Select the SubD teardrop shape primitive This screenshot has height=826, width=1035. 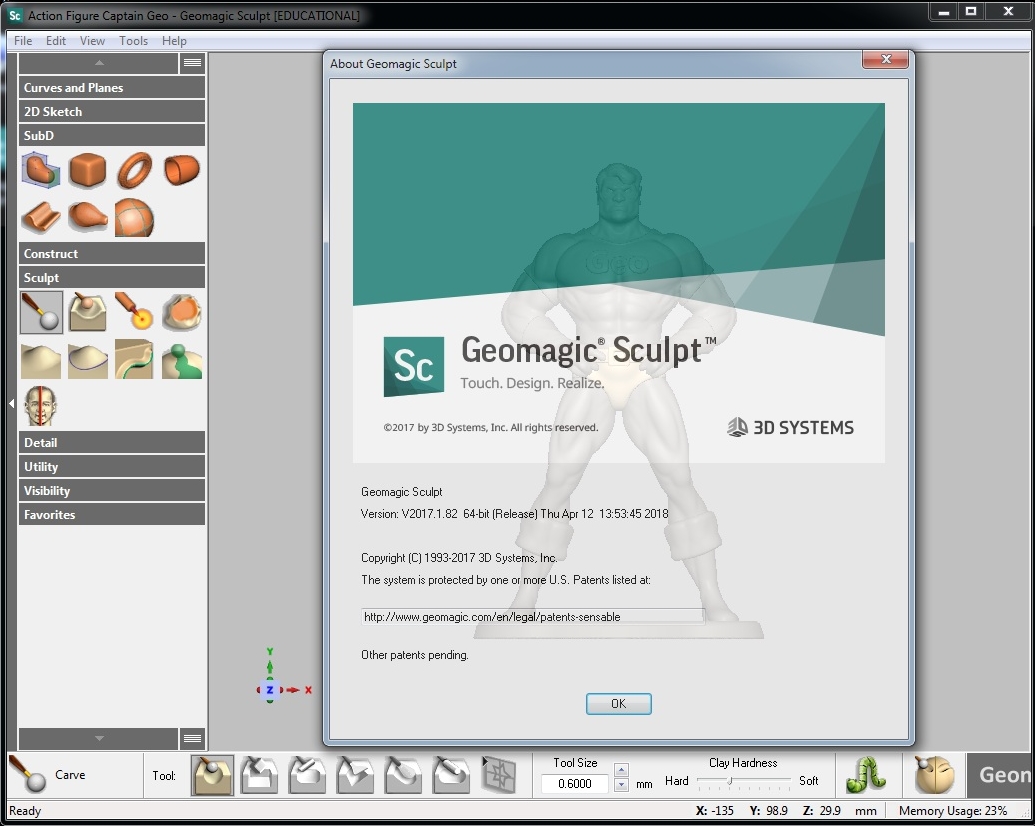[88, 218]
